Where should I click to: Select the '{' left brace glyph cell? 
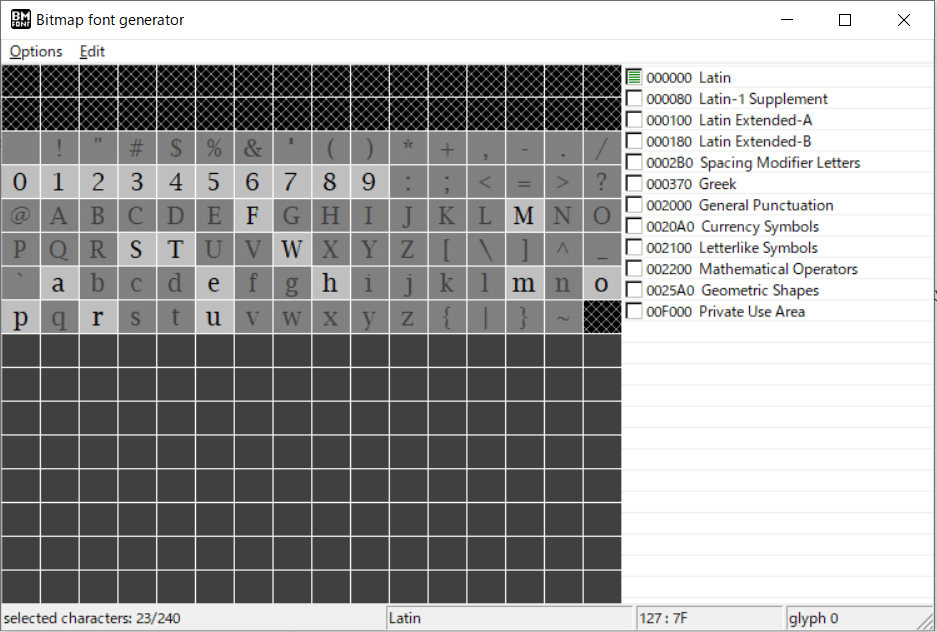pyautogui.click(x=447, y=317)
